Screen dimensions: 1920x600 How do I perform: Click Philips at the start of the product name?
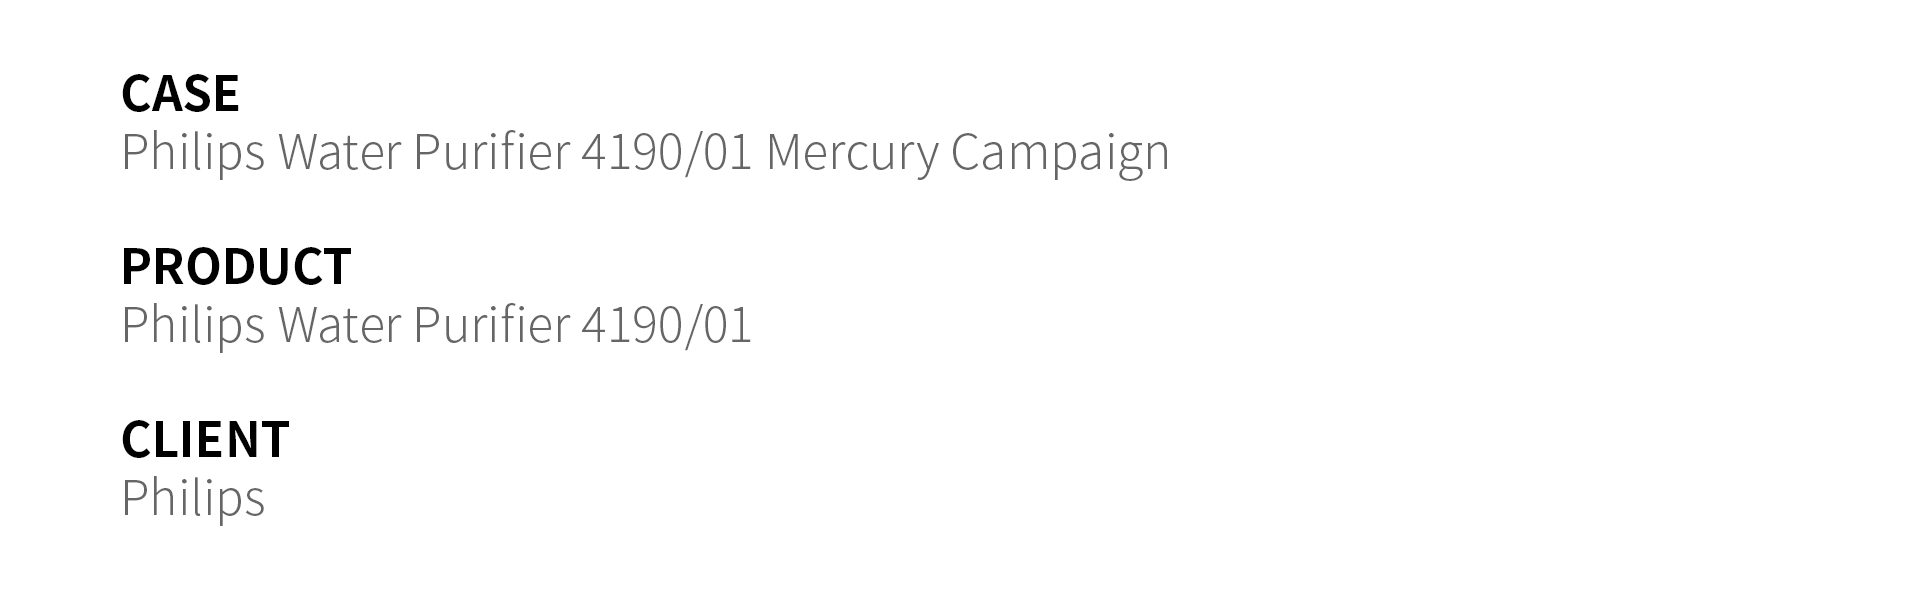193,326
